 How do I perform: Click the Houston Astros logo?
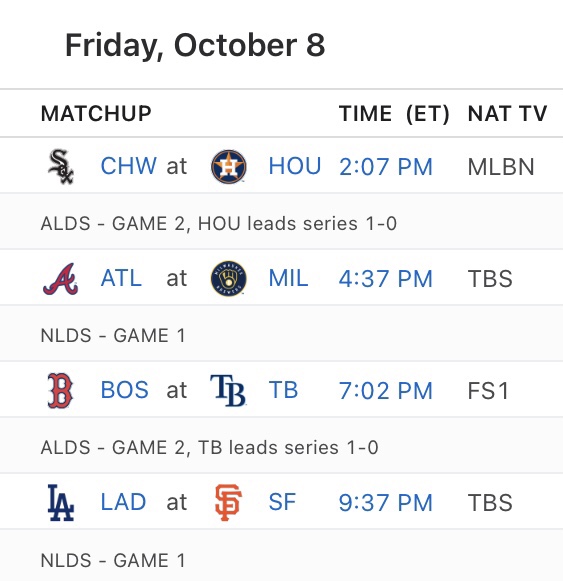[228, 167]
